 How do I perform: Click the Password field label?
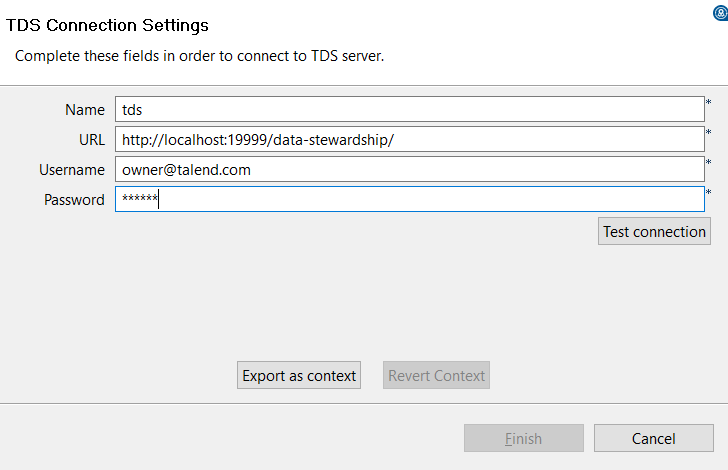click(74, 200)
